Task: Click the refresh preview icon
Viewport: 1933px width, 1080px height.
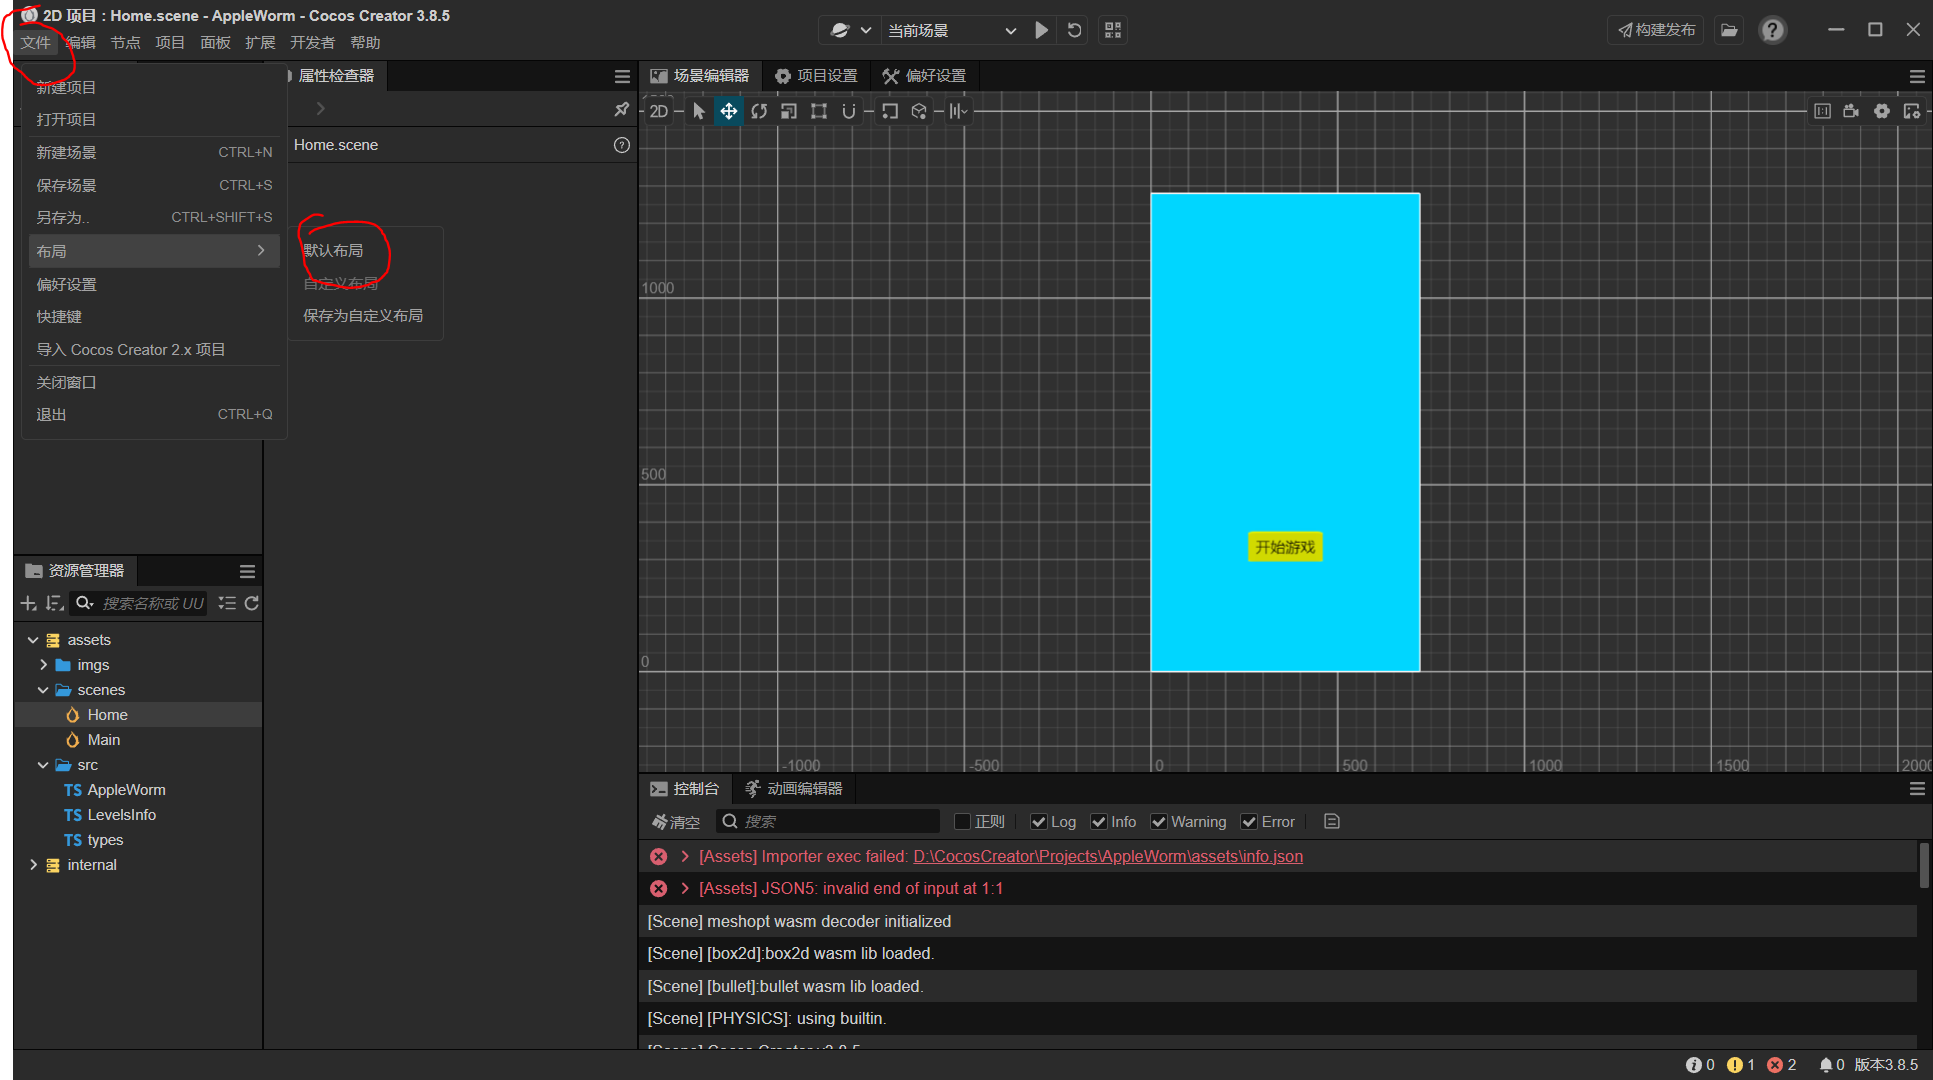Action: 1075,30
